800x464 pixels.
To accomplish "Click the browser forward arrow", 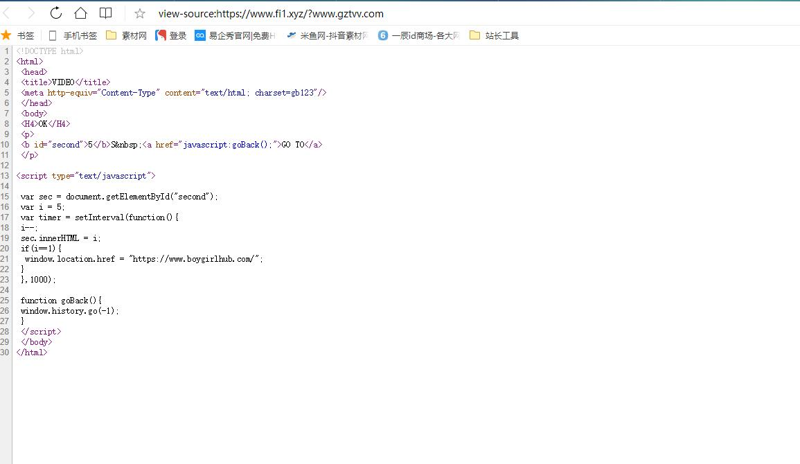I will tap(31, 13).
